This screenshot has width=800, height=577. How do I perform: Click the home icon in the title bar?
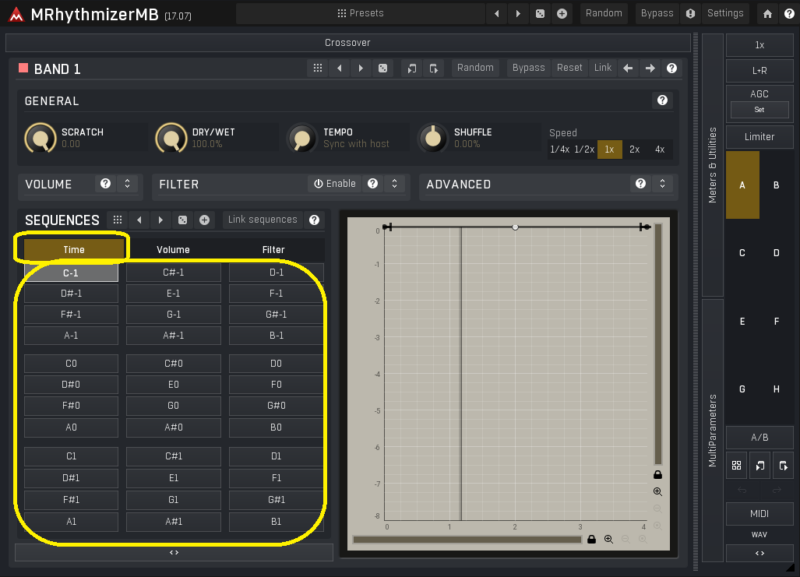tap(767, 14)
